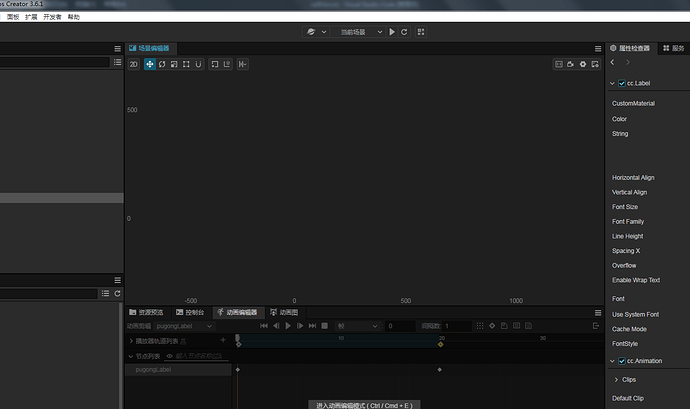
Task: Collapse the cc.Label component section
Action: coord(612,83)
